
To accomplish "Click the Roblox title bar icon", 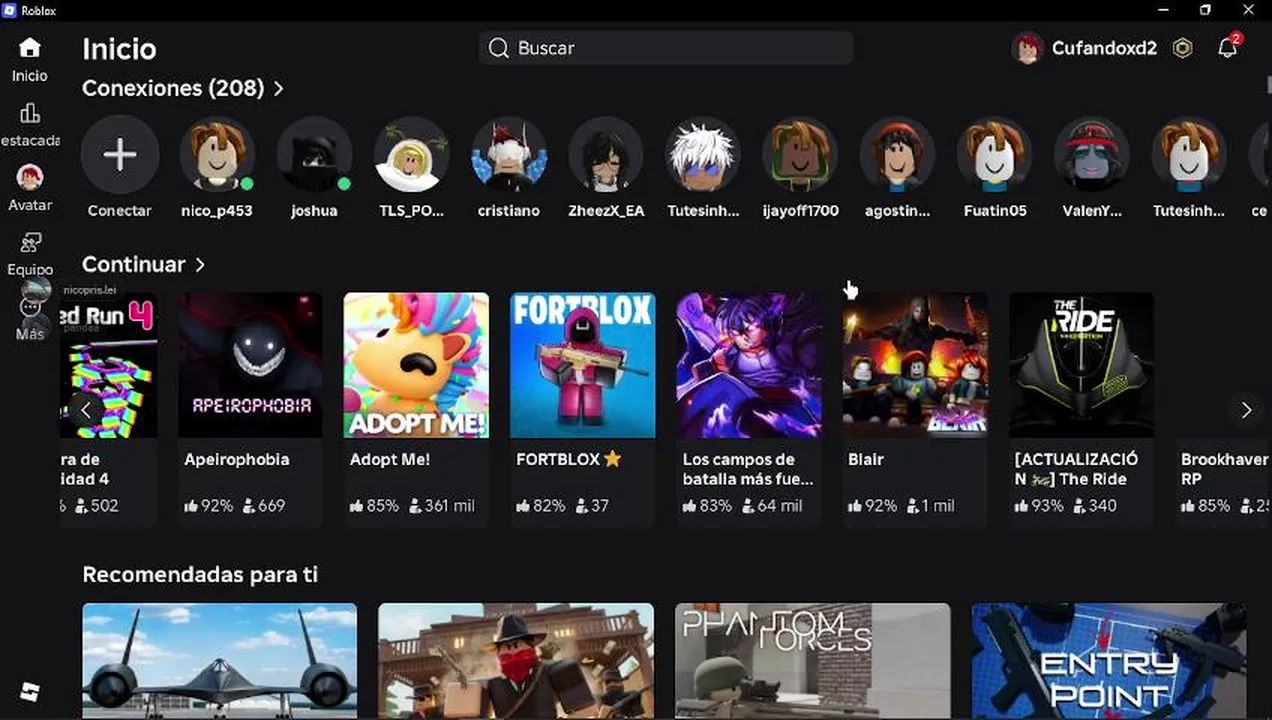I will pyautogui.click(x=10, y=10).
